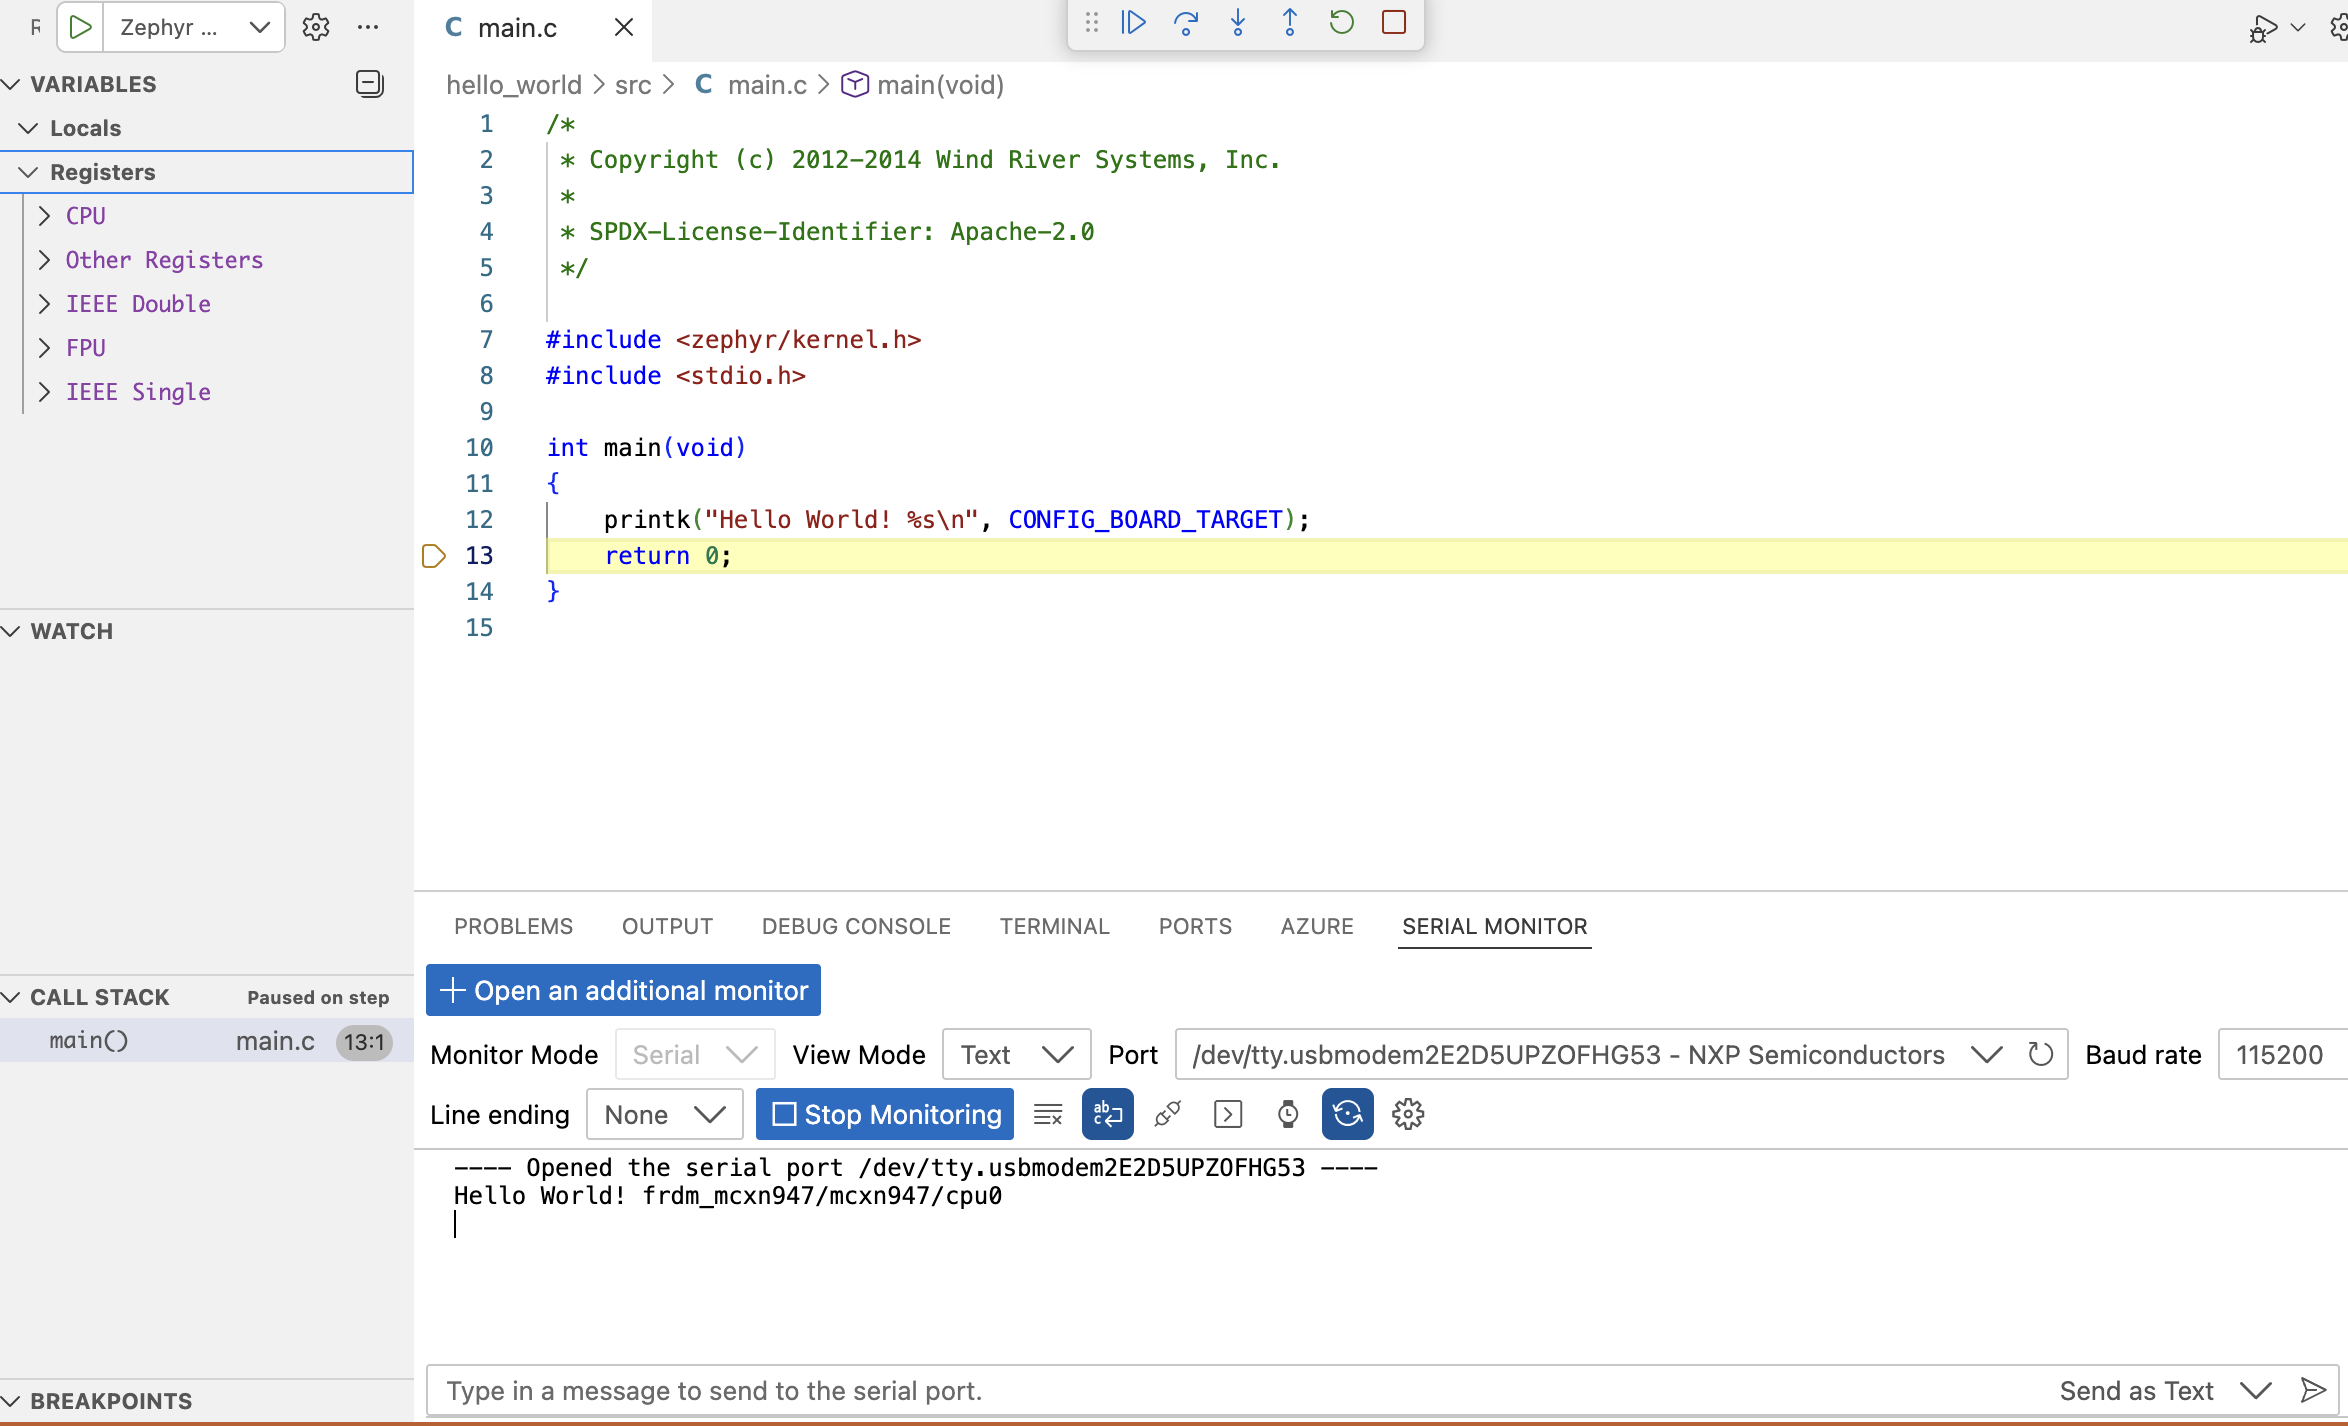Viewport: 2348px width, 1426px height.
Task: Open the View Mode dropdown
Action: (x=1015, y=1054)
